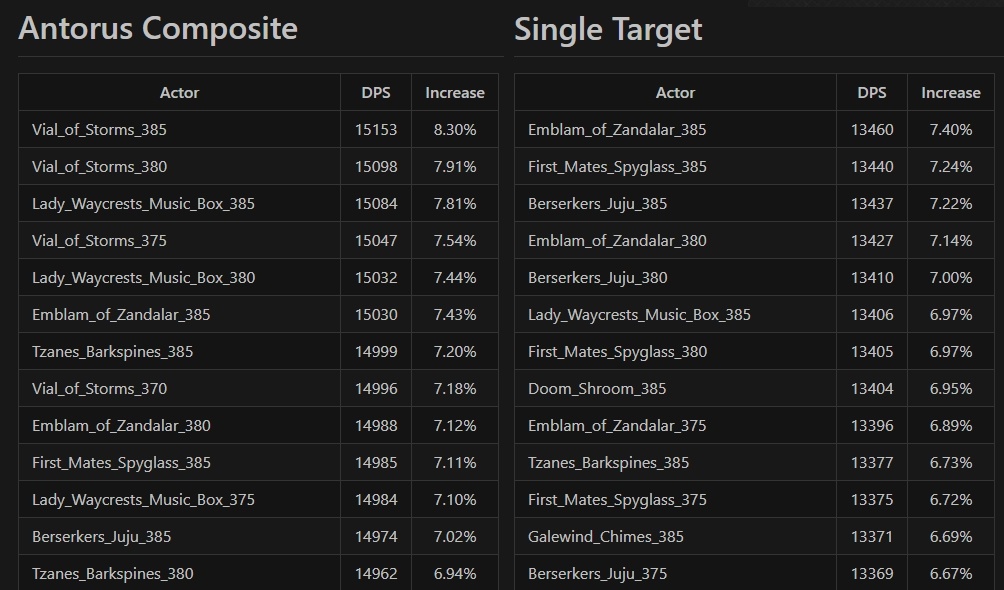Image resolution: width=1004 pixels, height=590 pixels.
Task: Click the 15153 DPS value
Action: click(x=376, y=130)
